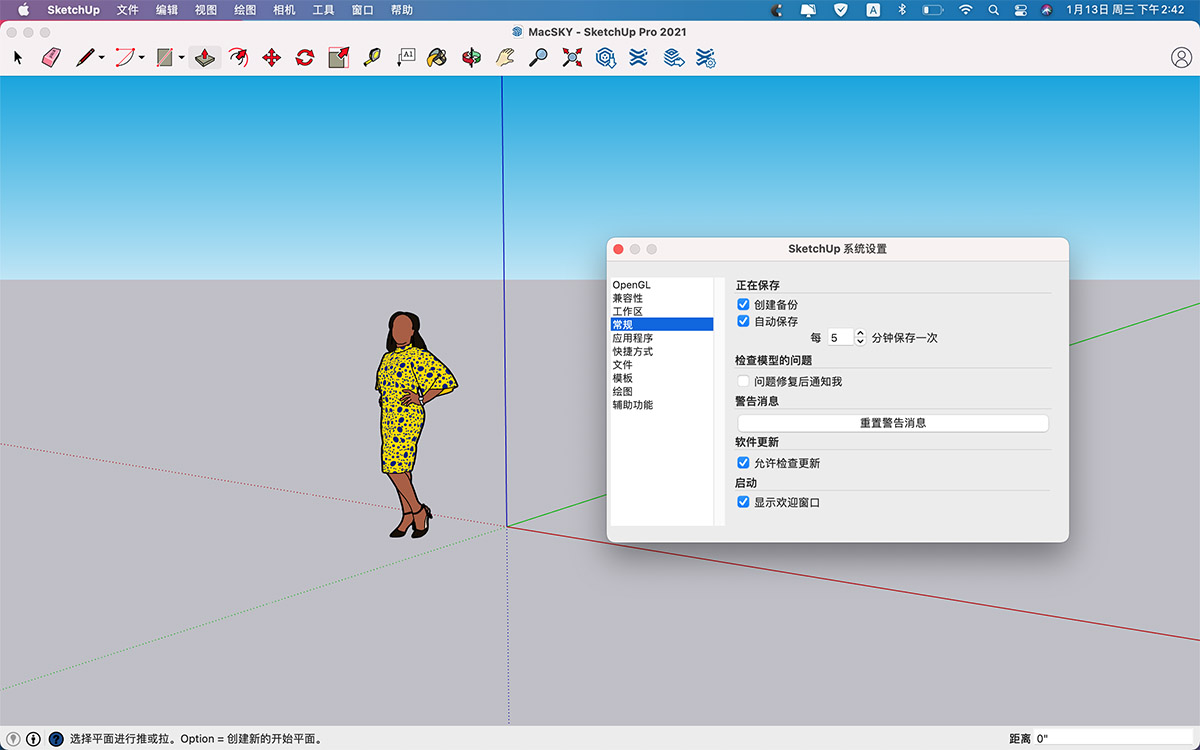This screenshot has width=1200, height=750.
Task: Click the Wi-Fi menu bar icon
Action: [965, 10]
